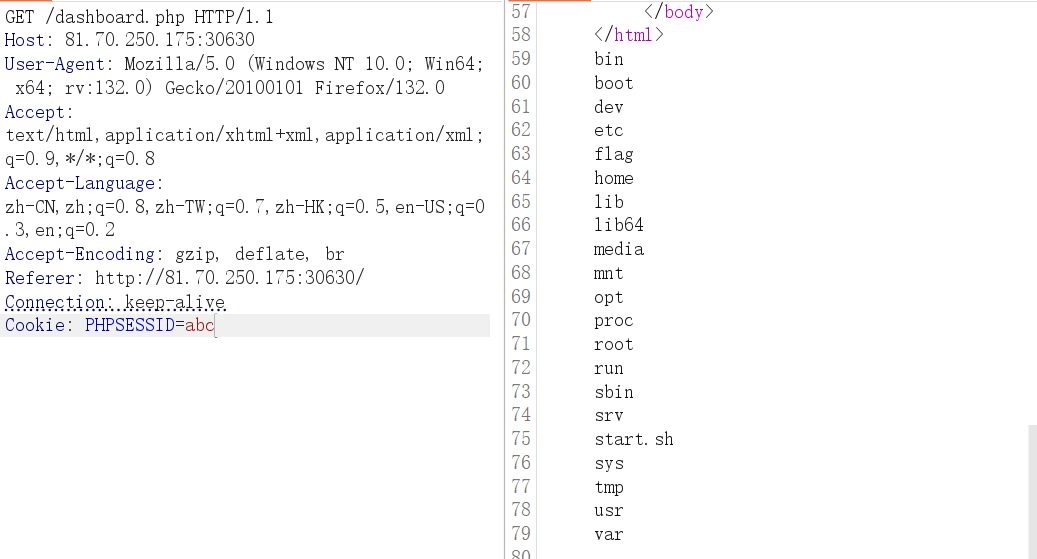1037x559 pixels.
Task: Click the Host header line
Action: tap(129, 40)
